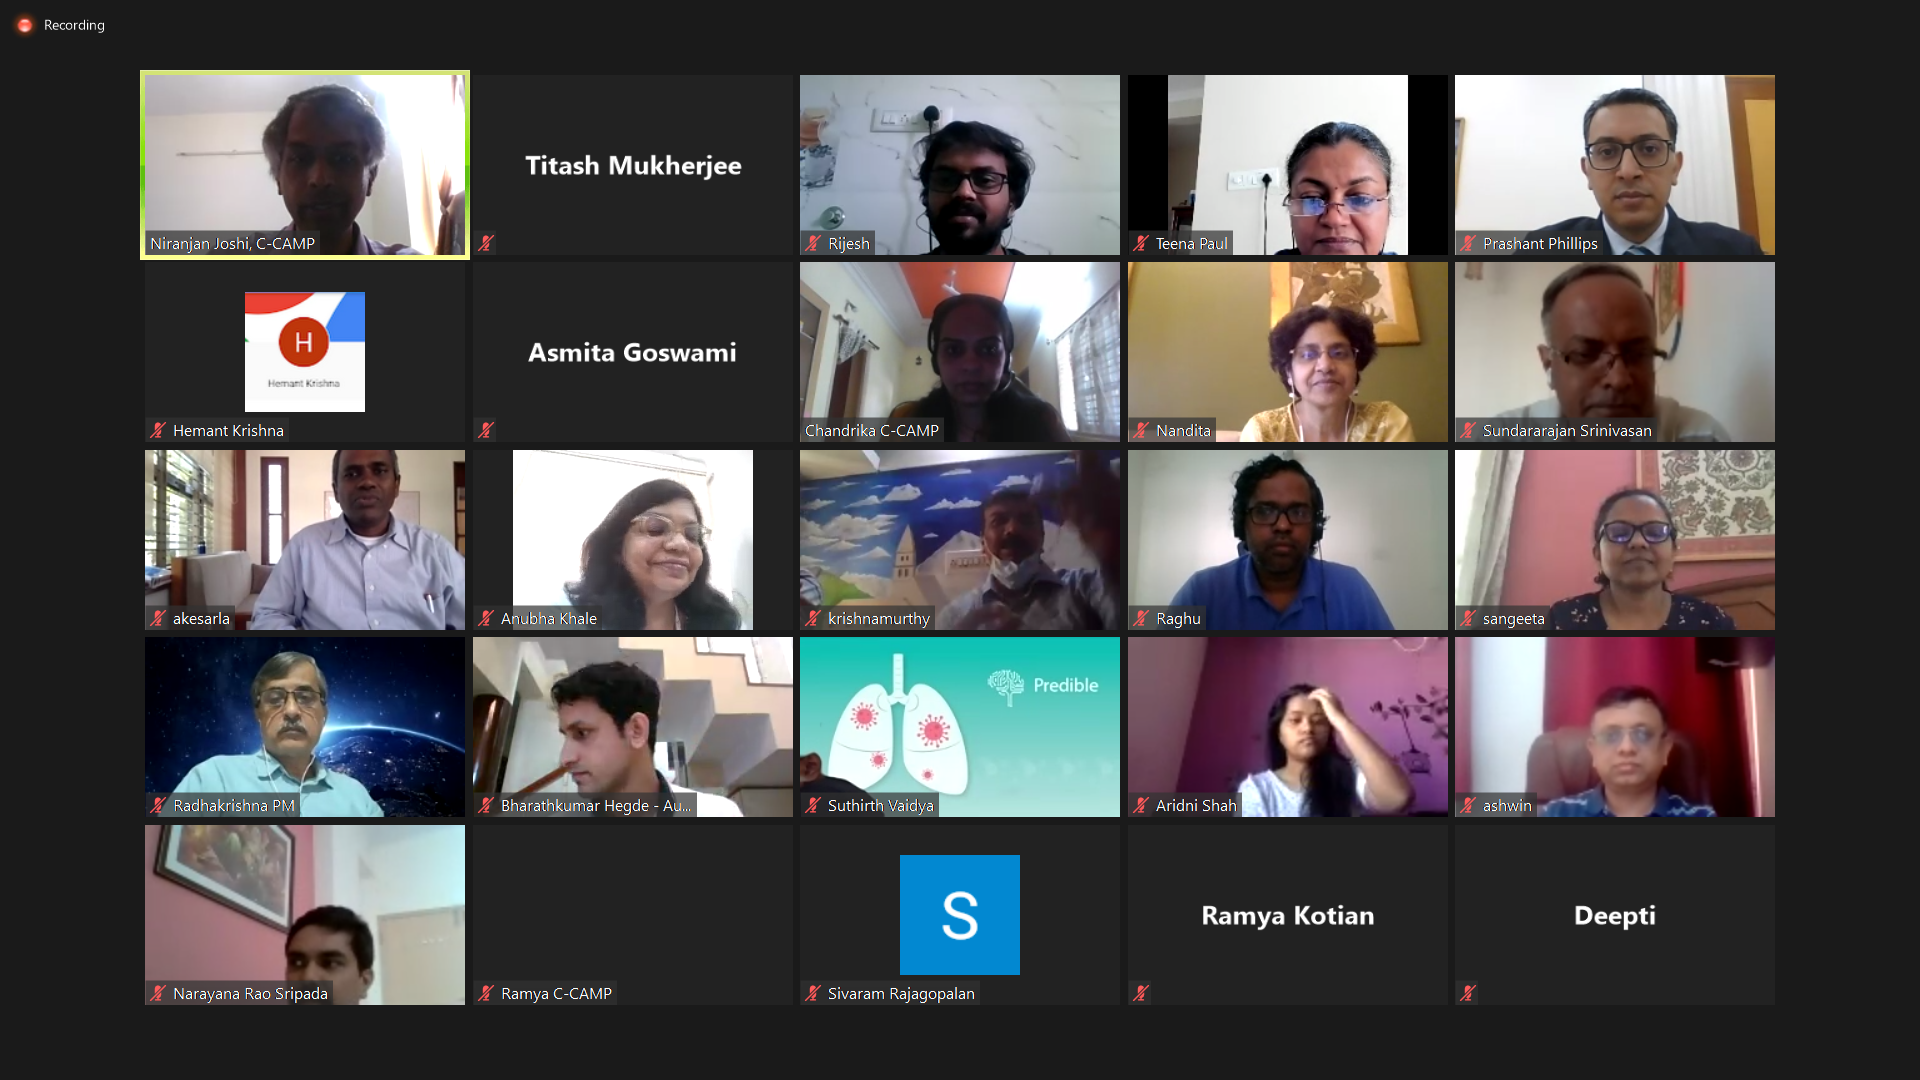Image resolution: width=1920 pixels, height=1080 pixels.
Task: Click the muted mic icon on Asmita Goswami's tile
Action: tap(486, 430)
